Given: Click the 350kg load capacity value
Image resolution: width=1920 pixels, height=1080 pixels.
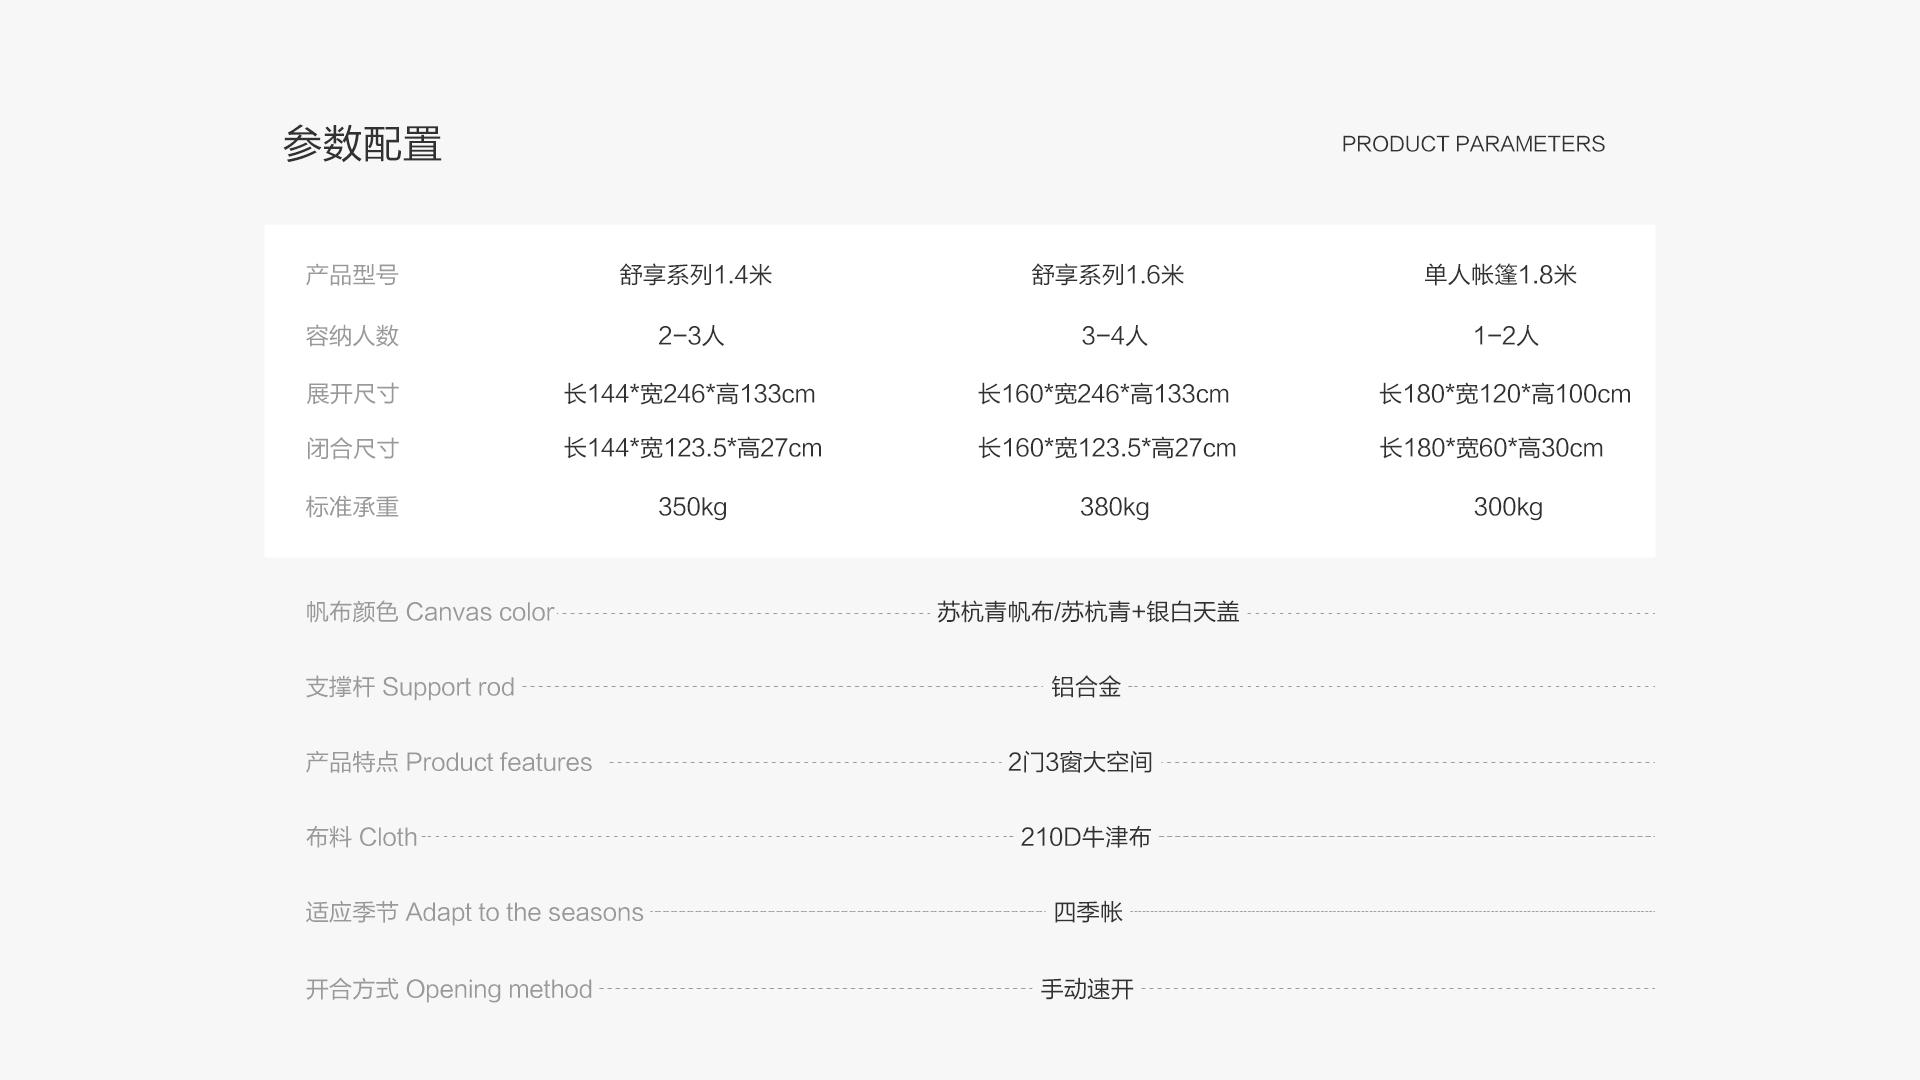Looking at the screenshot, I should tap(692, 507).
